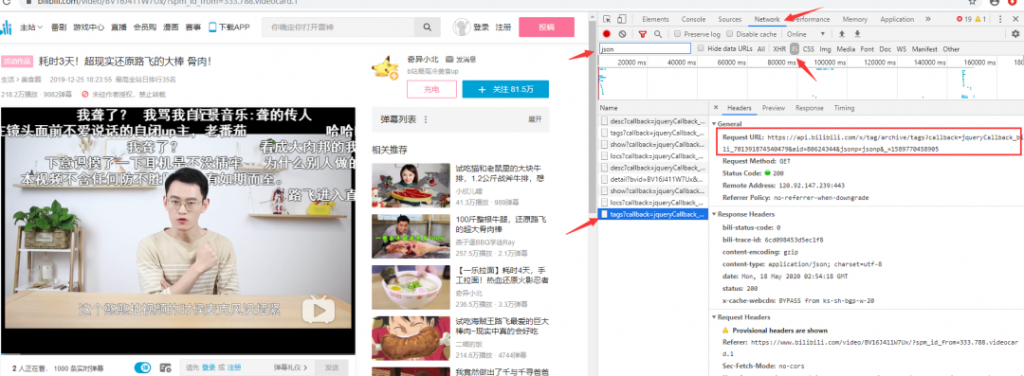Toggle Preserve log checkbox
Viewport: 1024px width, 376px height.
click(678, 34)
